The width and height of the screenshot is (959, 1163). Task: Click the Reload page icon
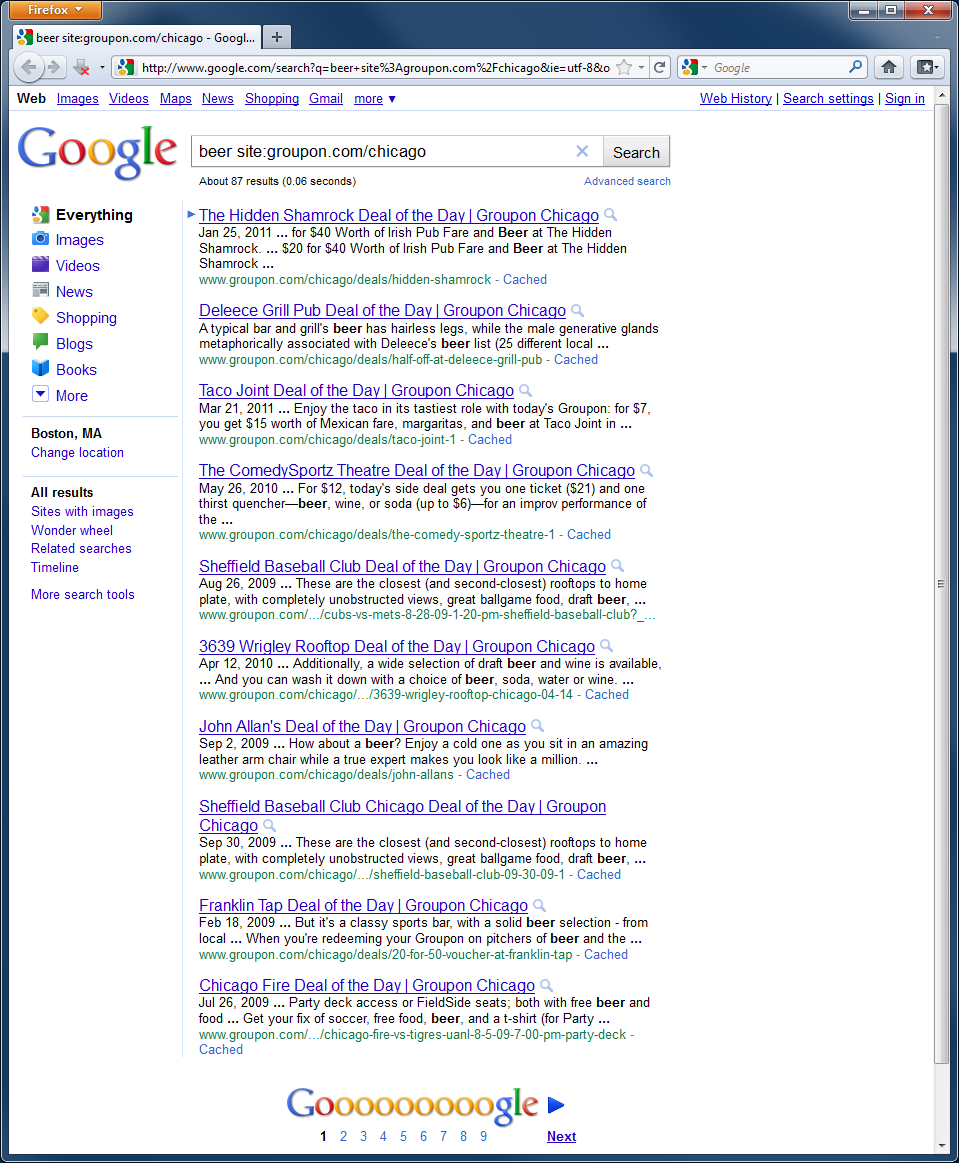[x=659, y=67]
